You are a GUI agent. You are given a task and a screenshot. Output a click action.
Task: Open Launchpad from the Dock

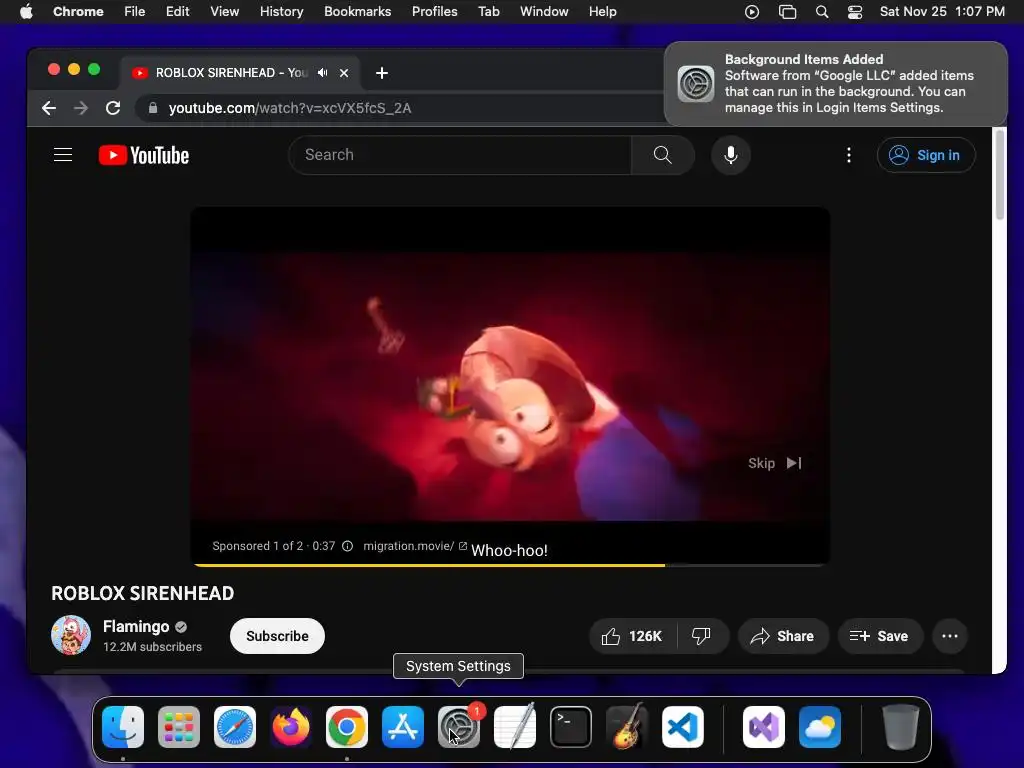(179, 727)
